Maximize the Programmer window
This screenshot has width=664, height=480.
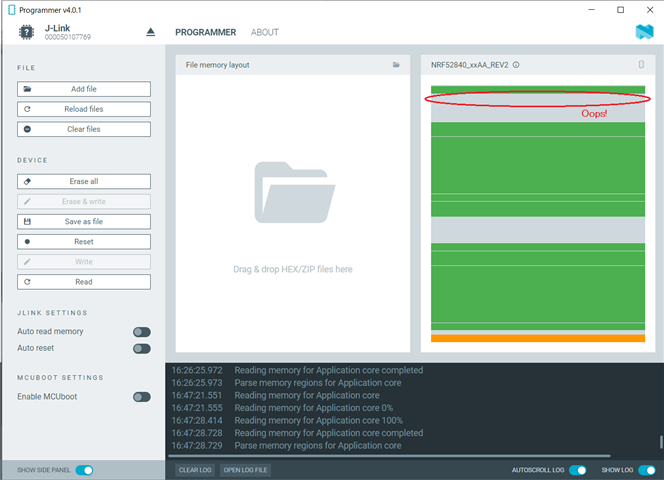tap(620, 10)
